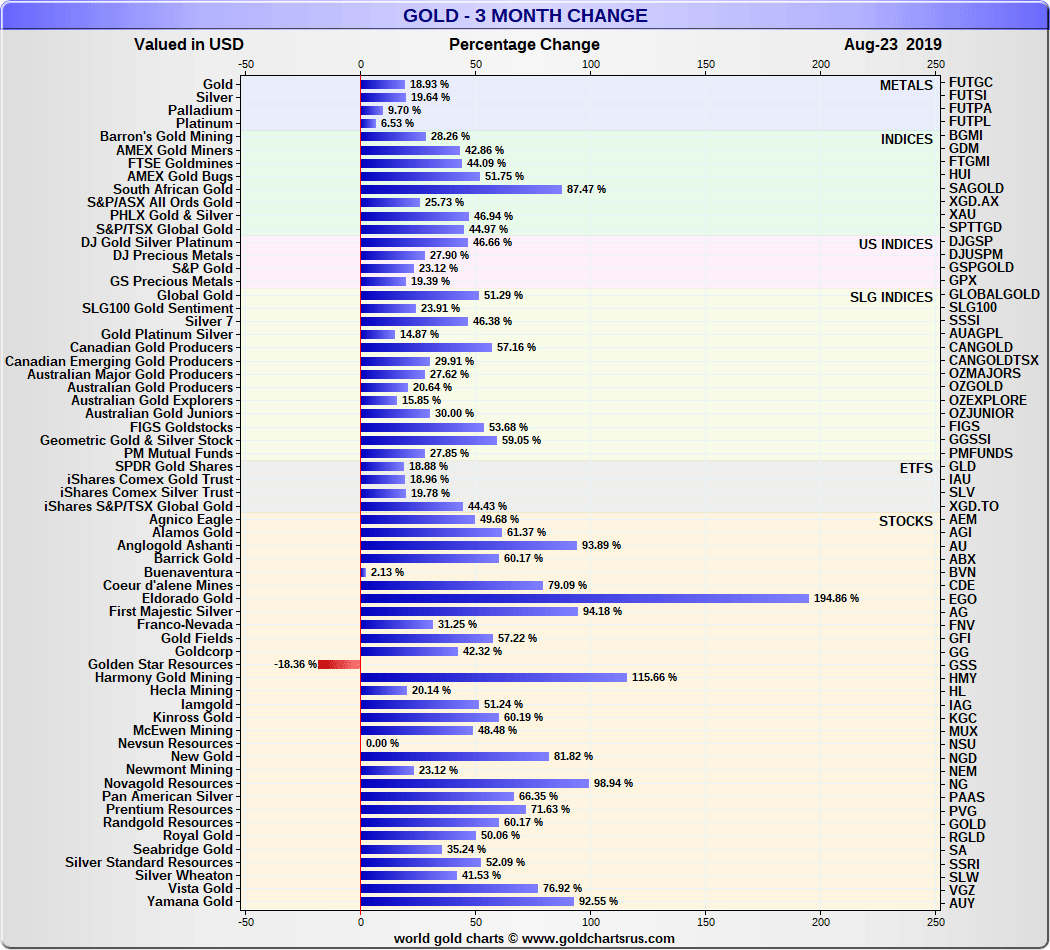Click the "Harmony Gold Mining" label
This screenshot has height=950, width=1050.
click(x=164, y=678)
